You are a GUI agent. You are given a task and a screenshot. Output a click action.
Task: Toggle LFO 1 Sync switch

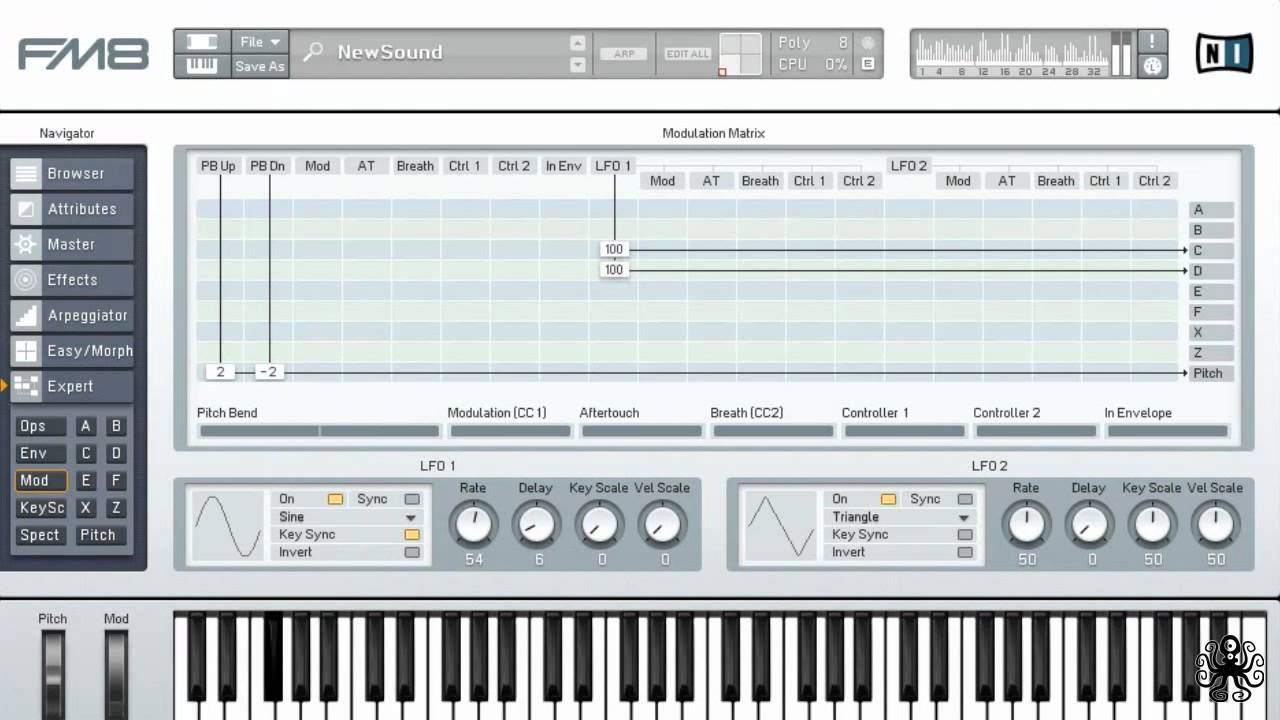click(412, 499)
